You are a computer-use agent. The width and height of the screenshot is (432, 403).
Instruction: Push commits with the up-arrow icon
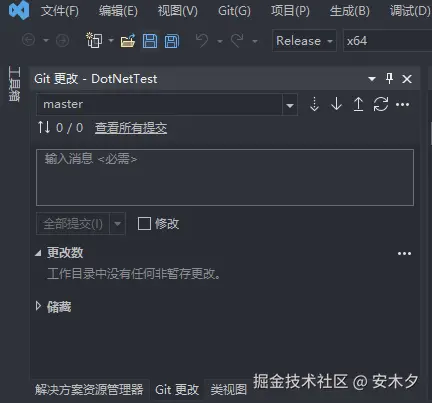pyautogui.click(x=358, y=104)
